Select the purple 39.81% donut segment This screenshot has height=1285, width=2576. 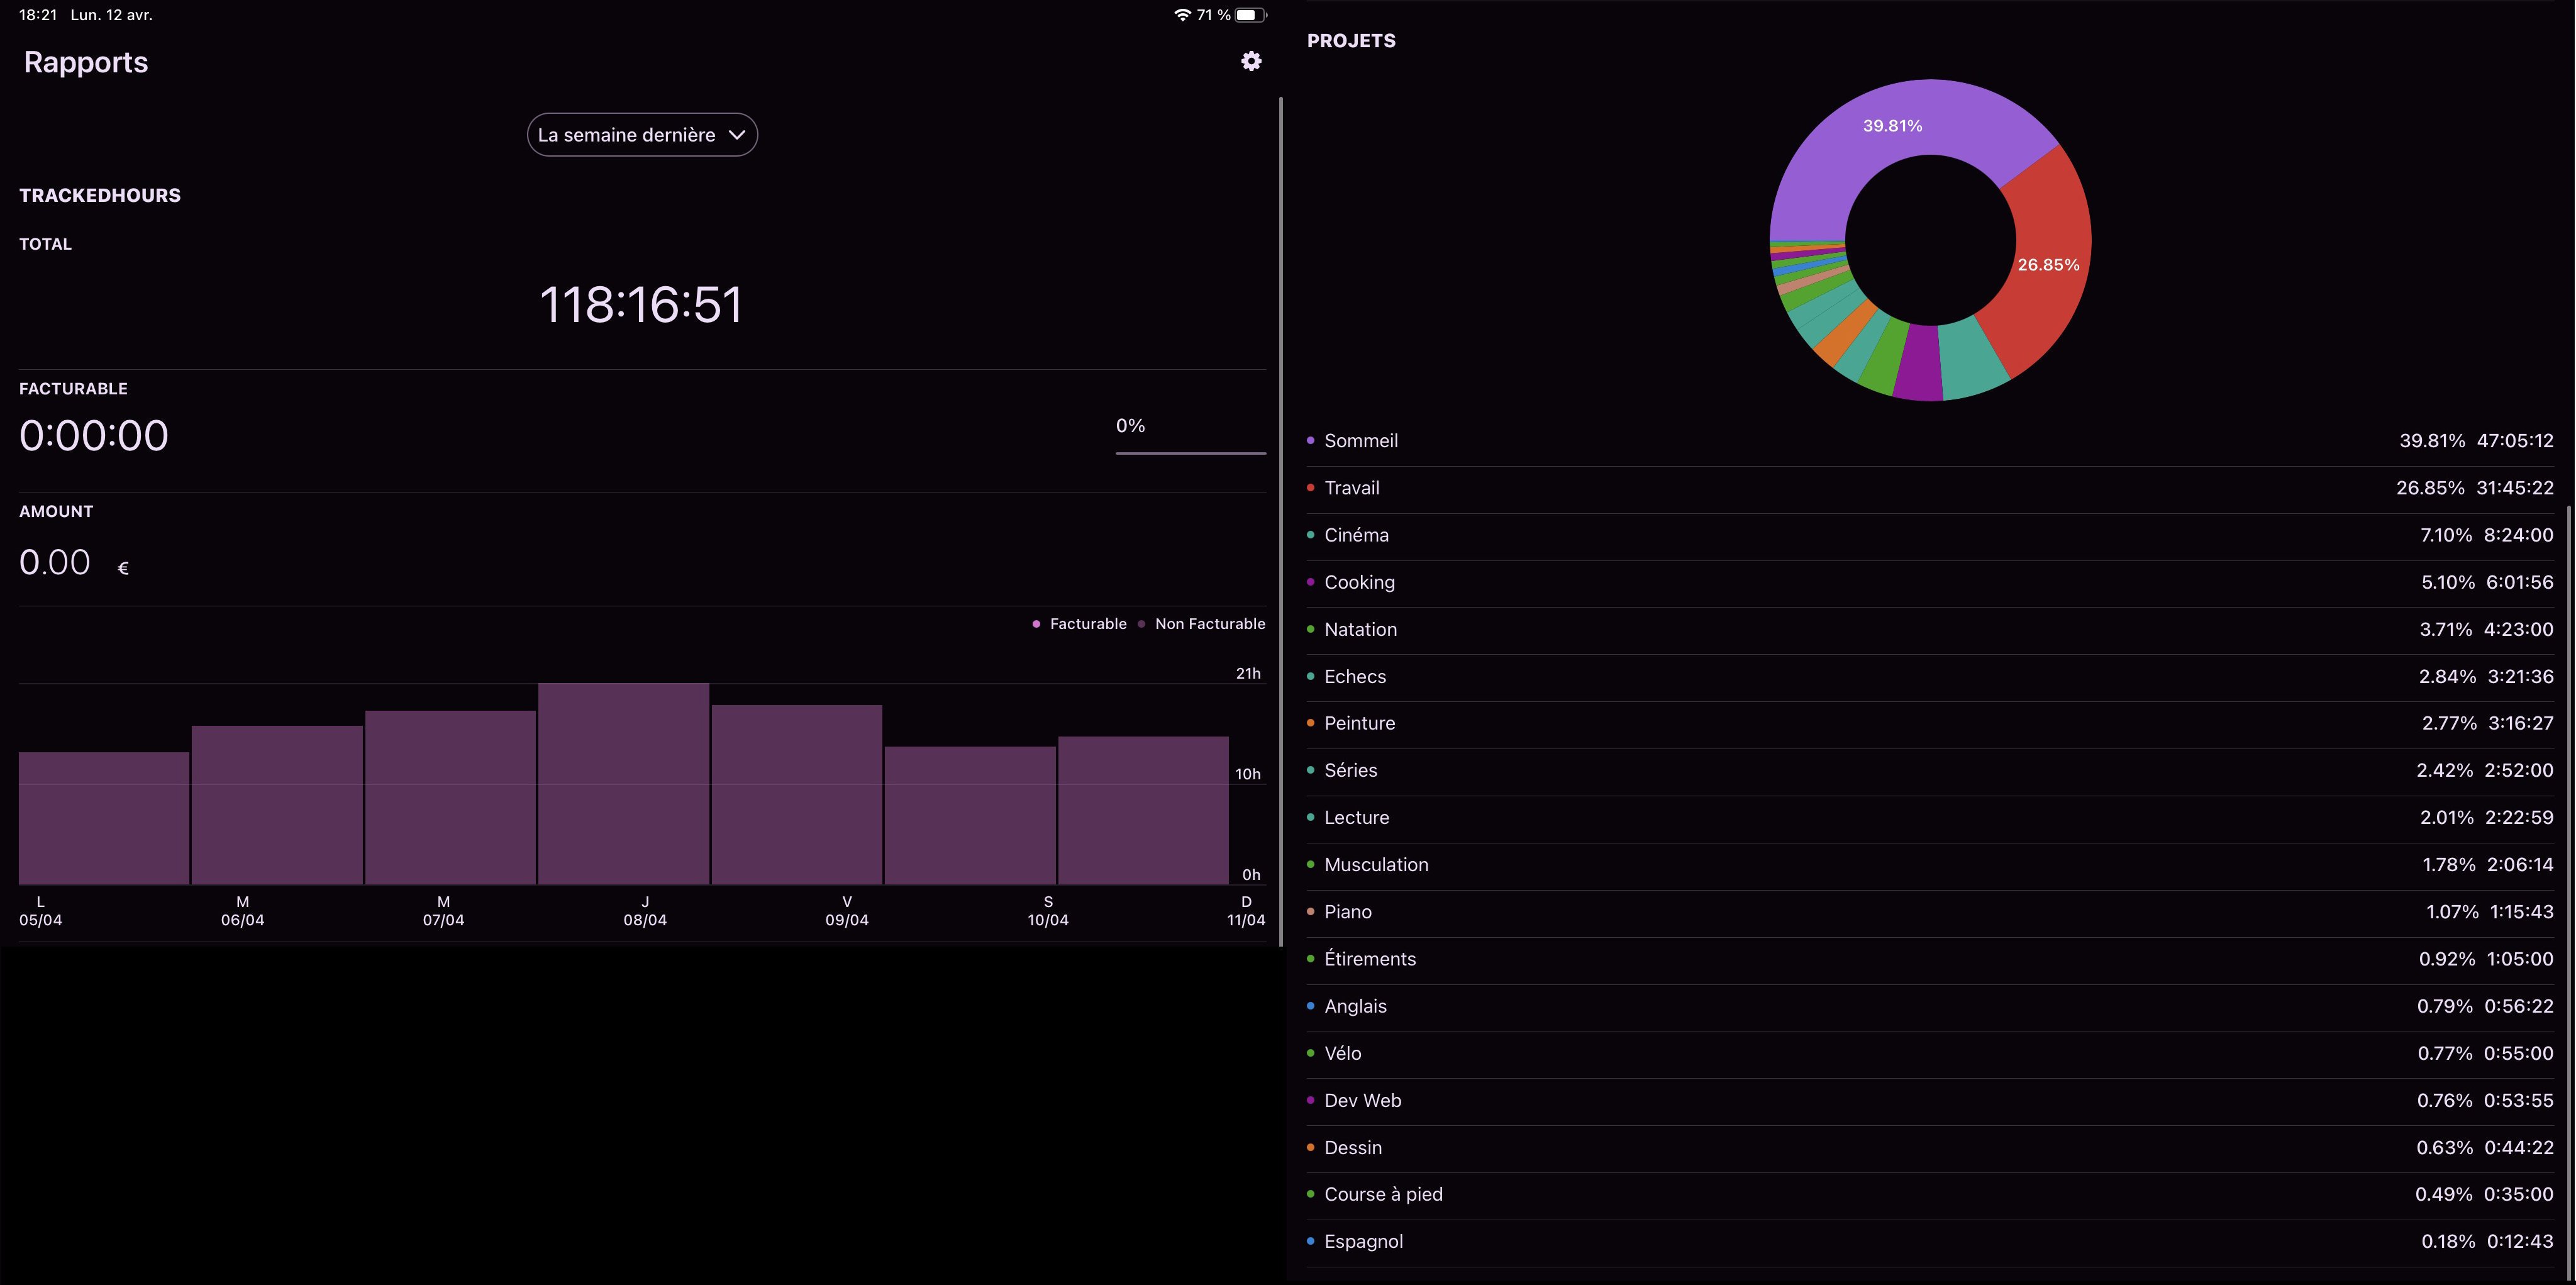[x=1891, y=126]
